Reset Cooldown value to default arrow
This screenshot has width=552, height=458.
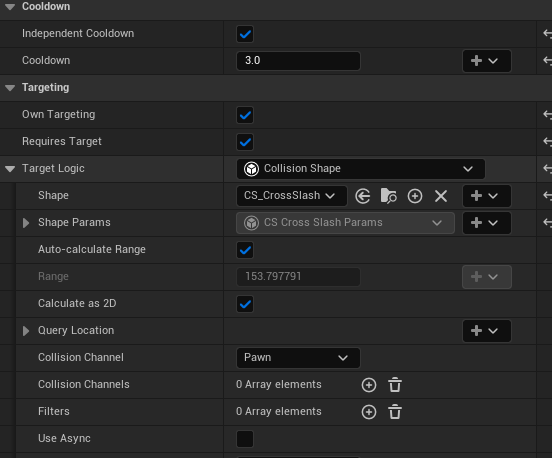[x=547, y=61]
